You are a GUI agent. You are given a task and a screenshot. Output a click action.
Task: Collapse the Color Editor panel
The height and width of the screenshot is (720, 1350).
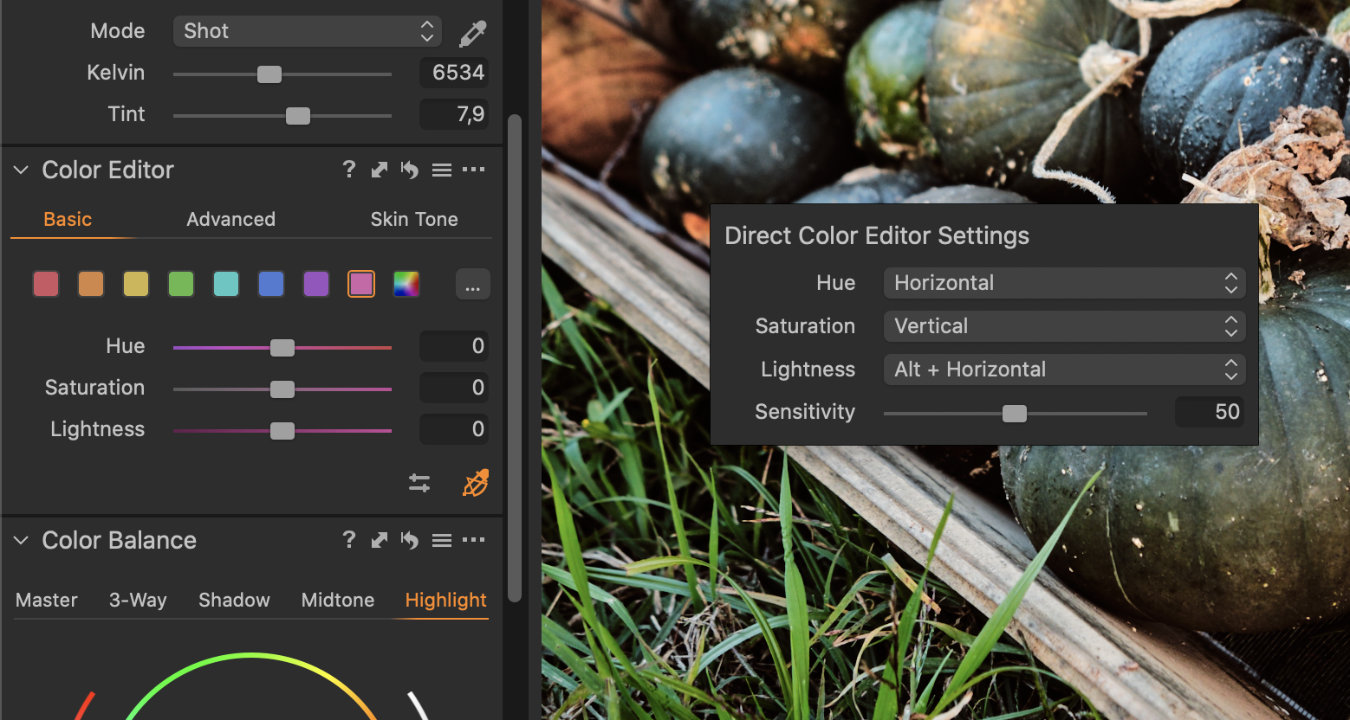click(x=20, y=170)
